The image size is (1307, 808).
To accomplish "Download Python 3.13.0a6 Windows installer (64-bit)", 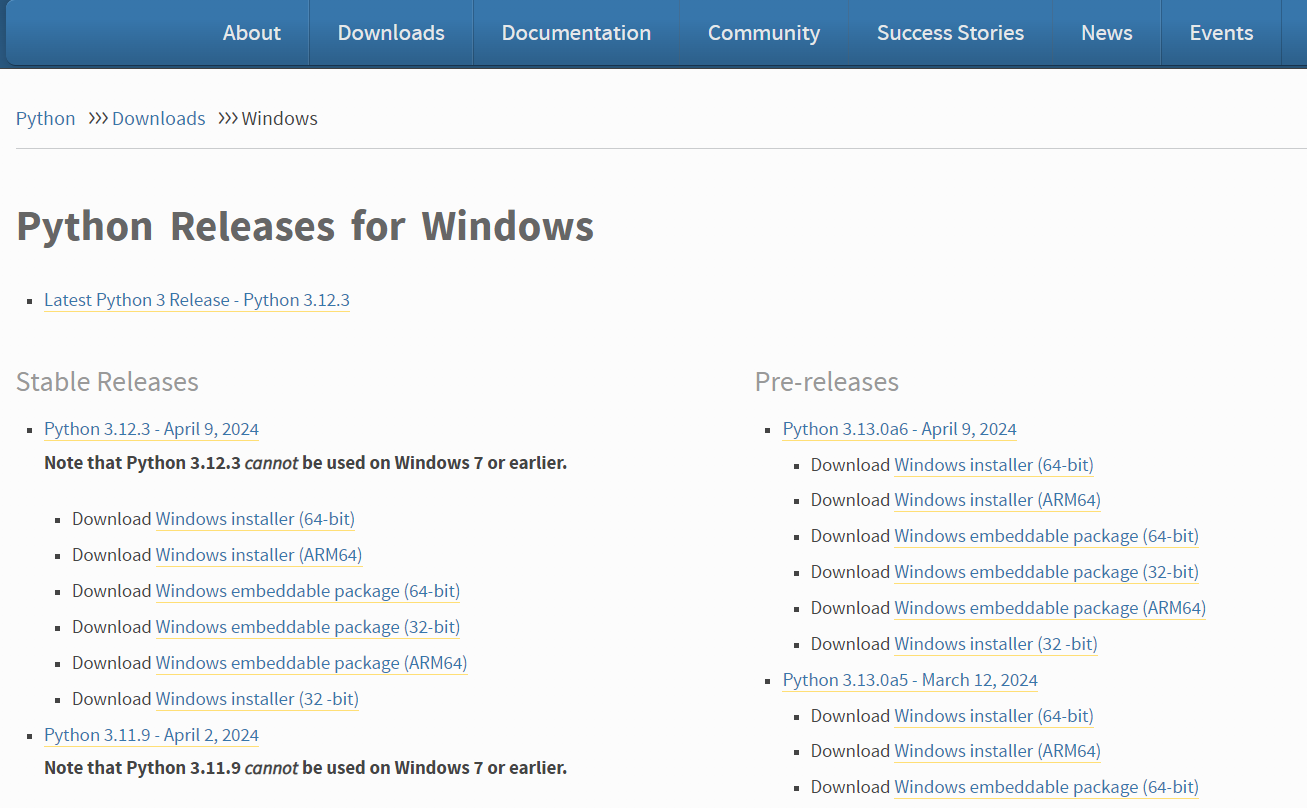I will (994, 465).
